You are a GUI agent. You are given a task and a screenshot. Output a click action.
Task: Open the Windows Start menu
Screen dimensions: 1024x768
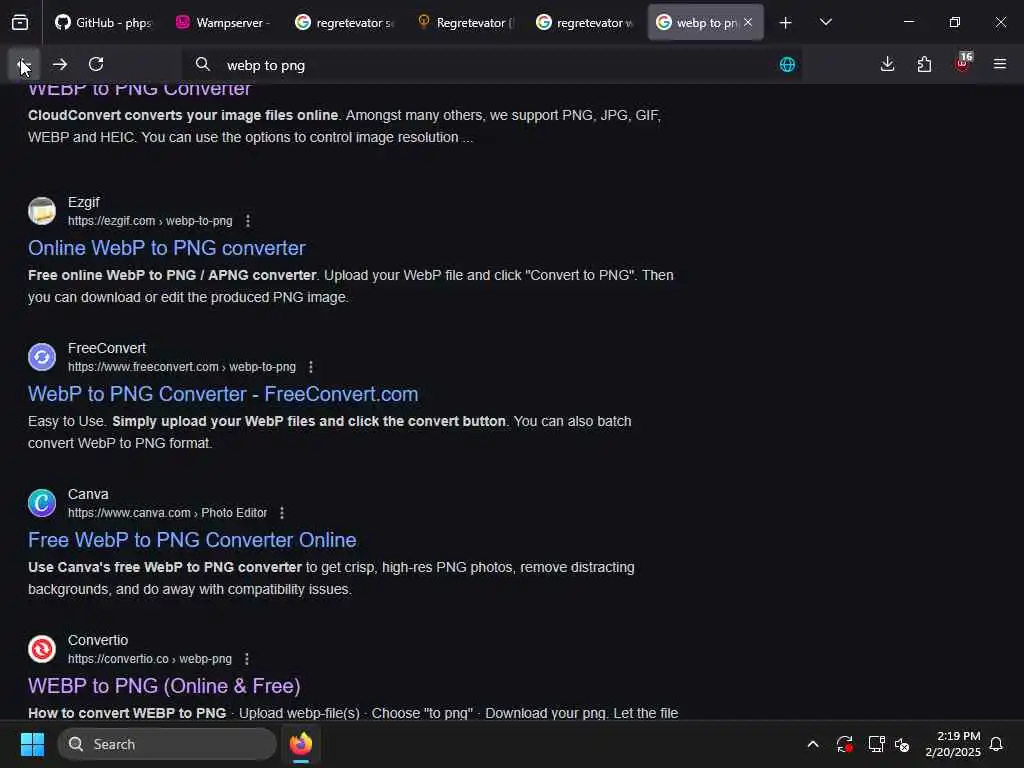[x=32, y=744]
